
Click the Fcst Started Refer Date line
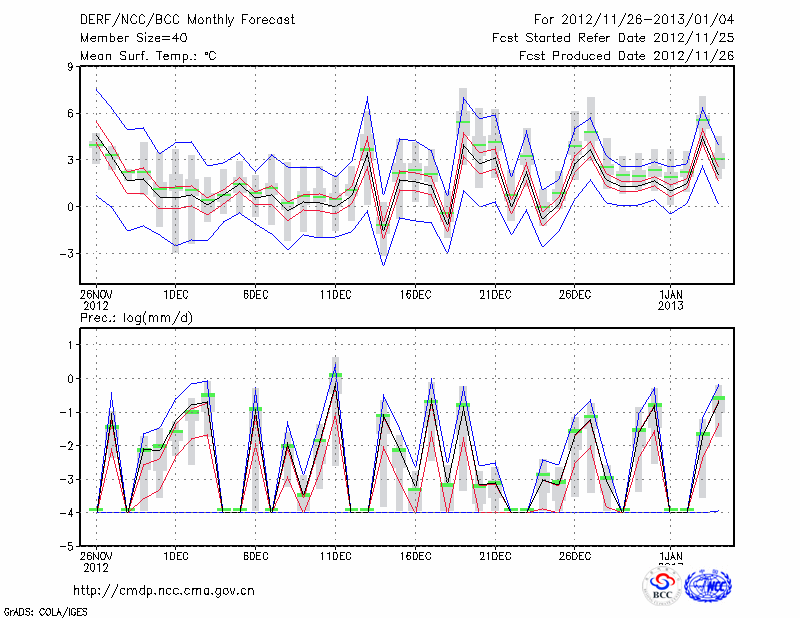pos(615,38)
